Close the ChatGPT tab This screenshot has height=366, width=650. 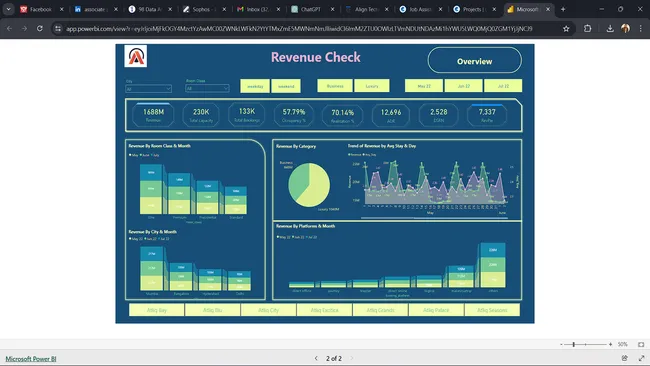(332, 9)
